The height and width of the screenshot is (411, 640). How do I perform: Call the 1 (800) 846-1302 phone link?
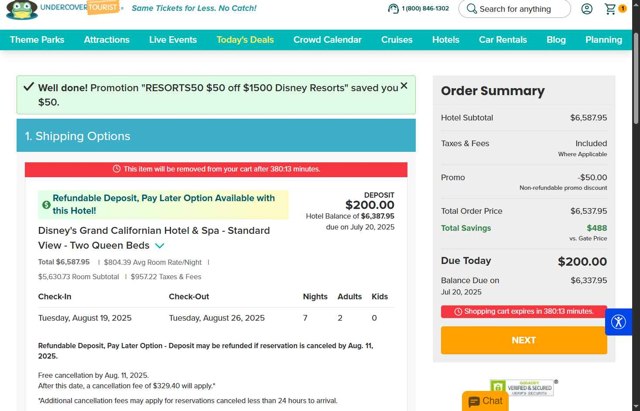pos(425,9)
